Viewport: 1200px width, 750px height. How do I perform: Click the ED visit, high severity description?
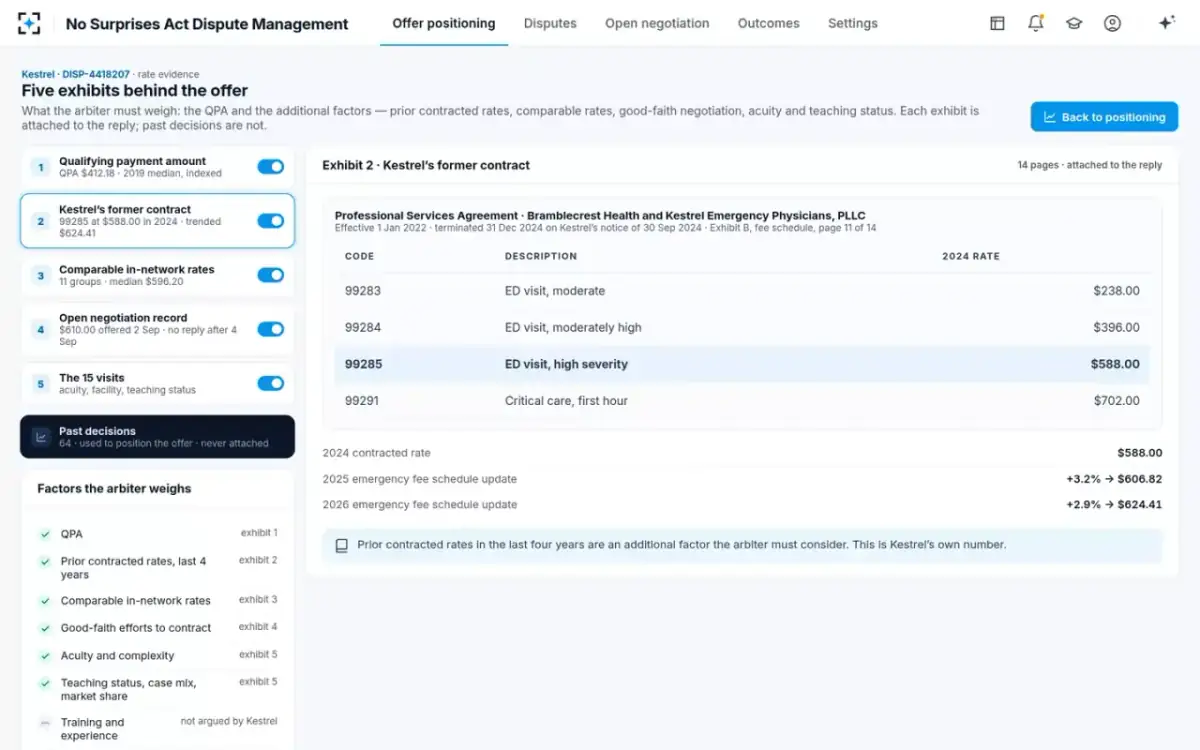tap(566, 364)
